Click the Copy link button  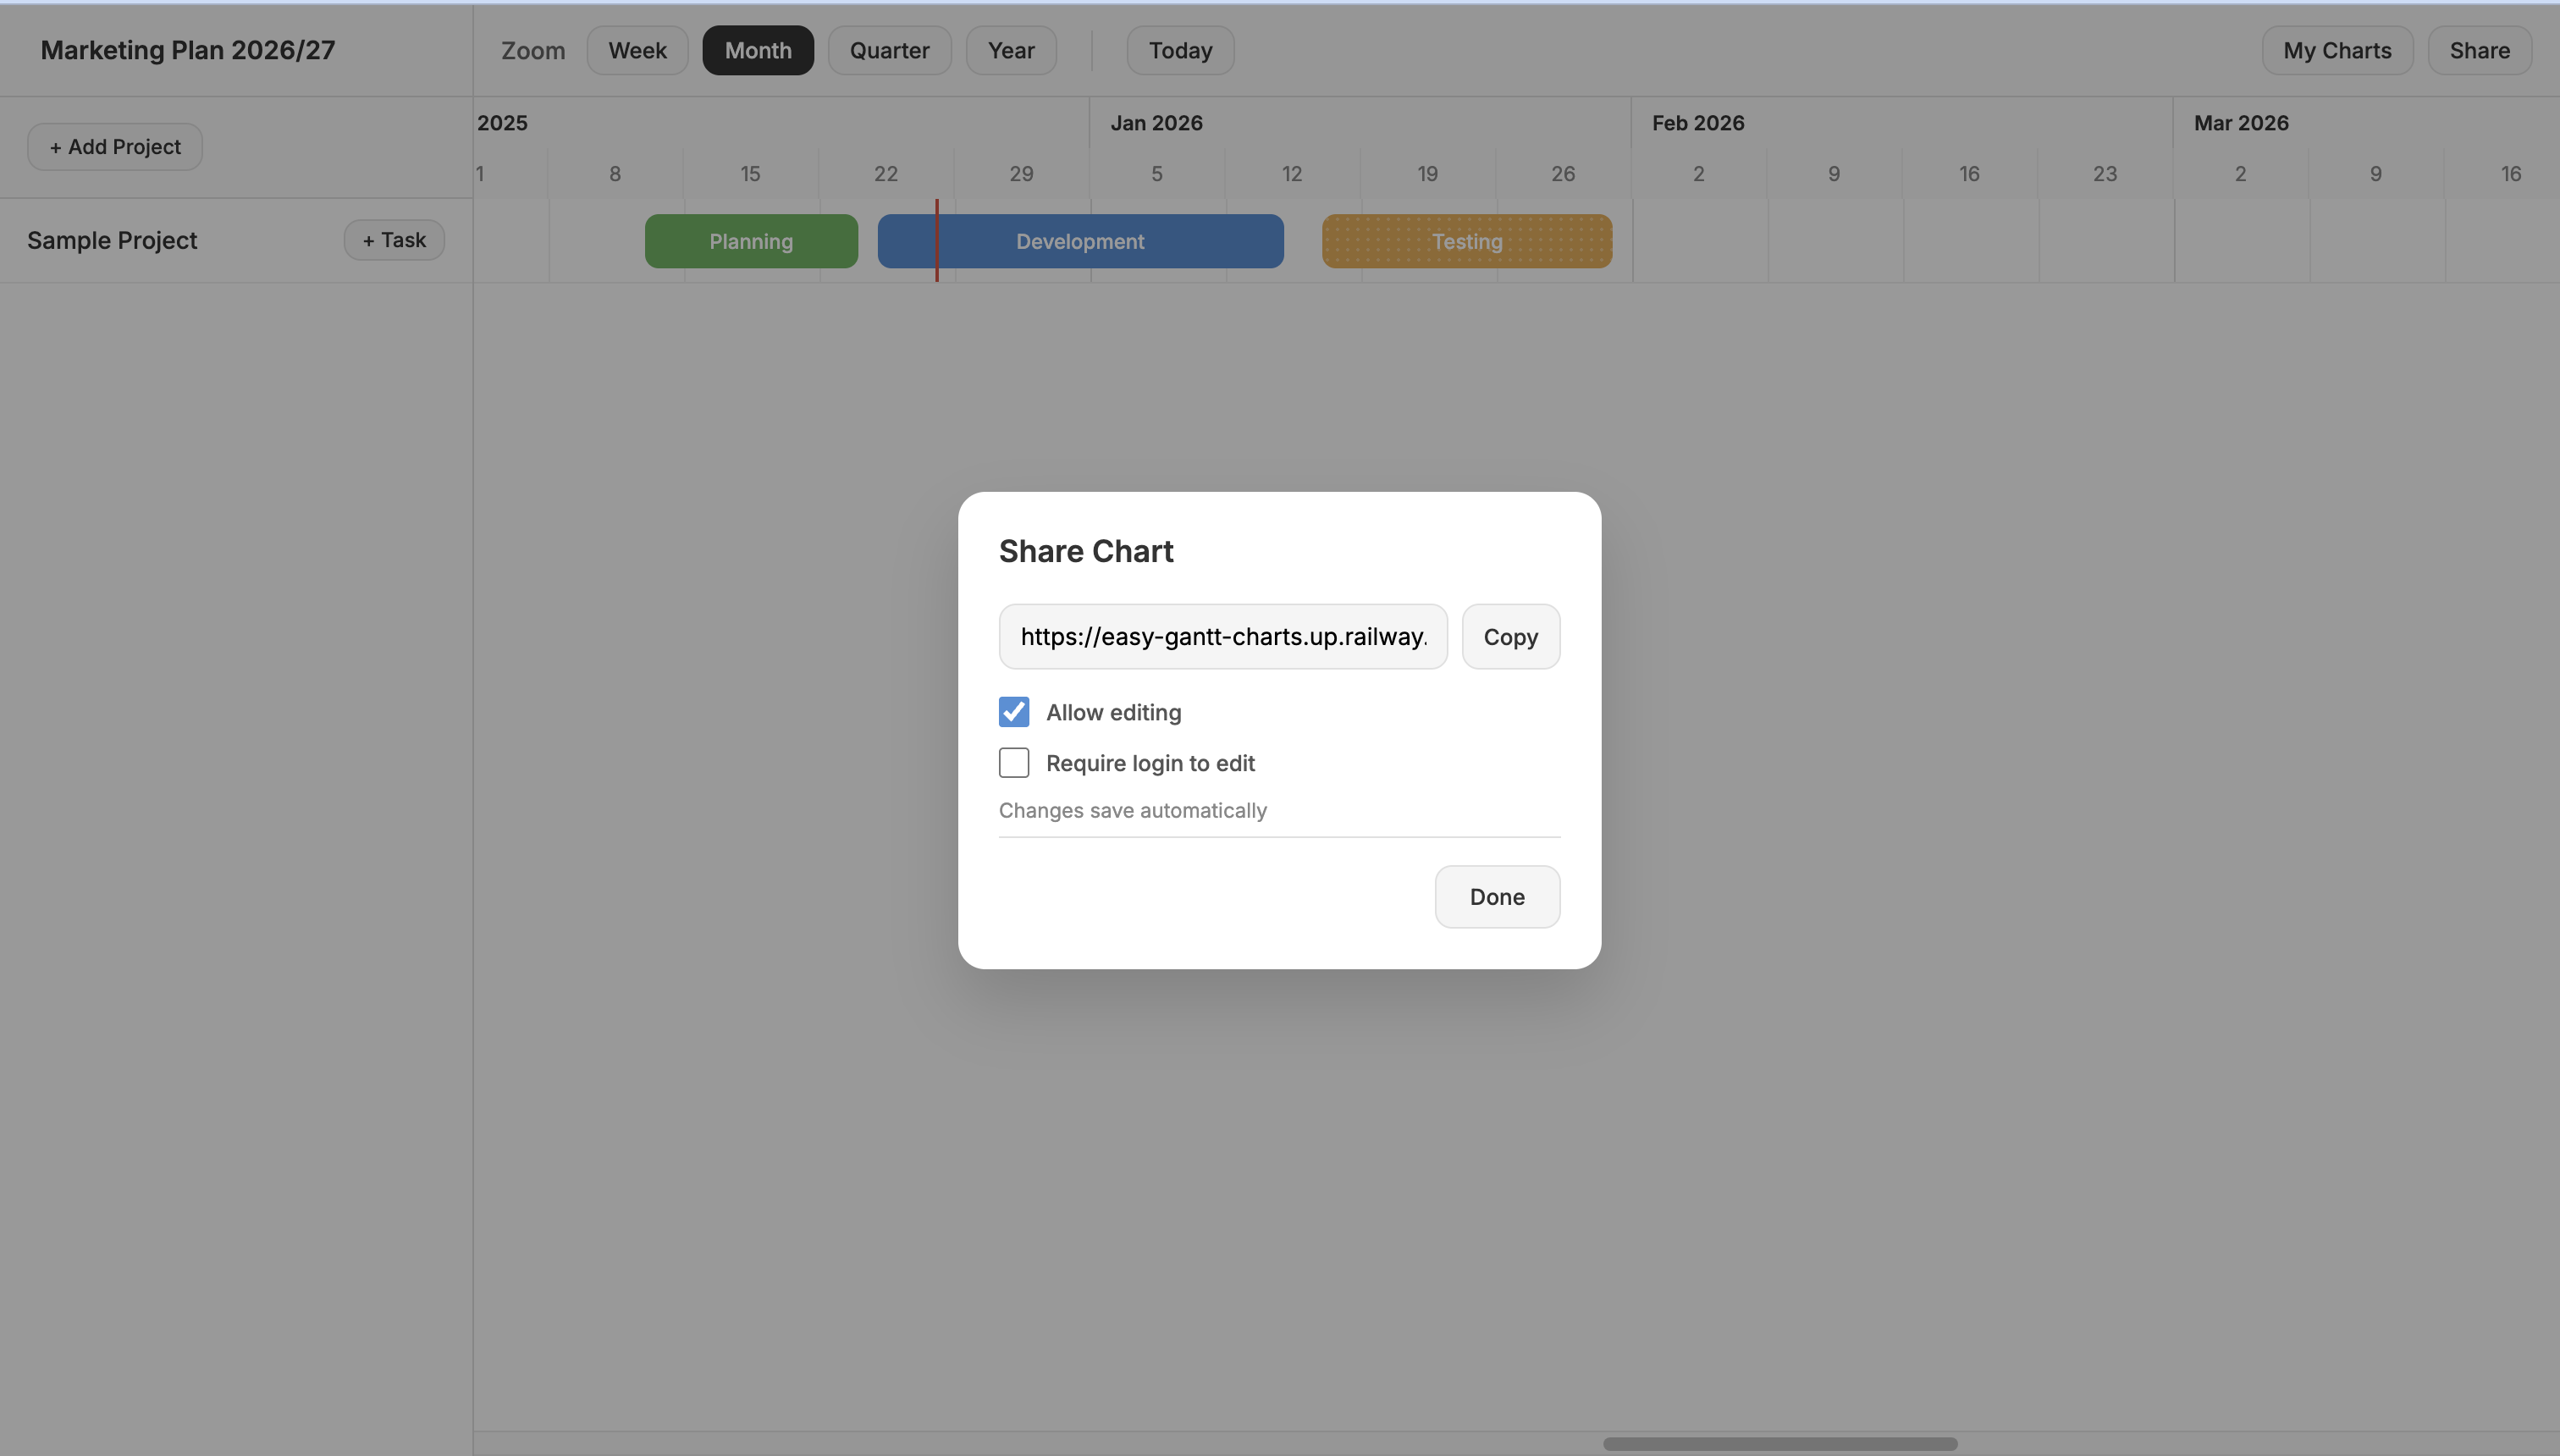(1510, 637)
